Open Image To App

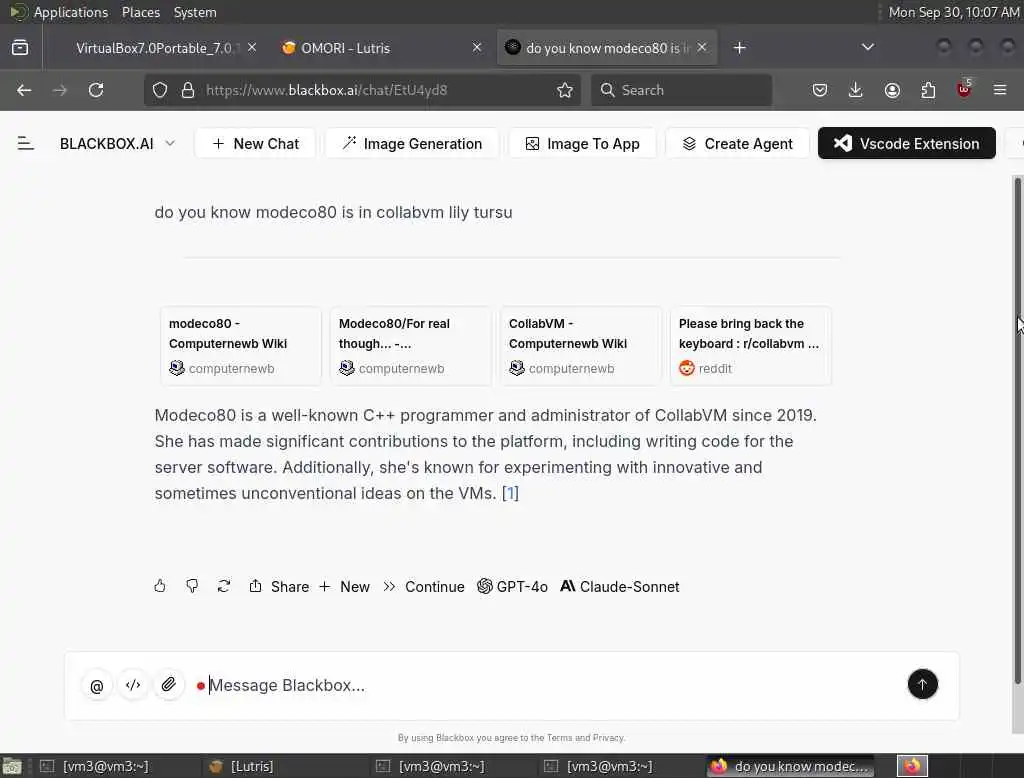(x=583, y=144)
